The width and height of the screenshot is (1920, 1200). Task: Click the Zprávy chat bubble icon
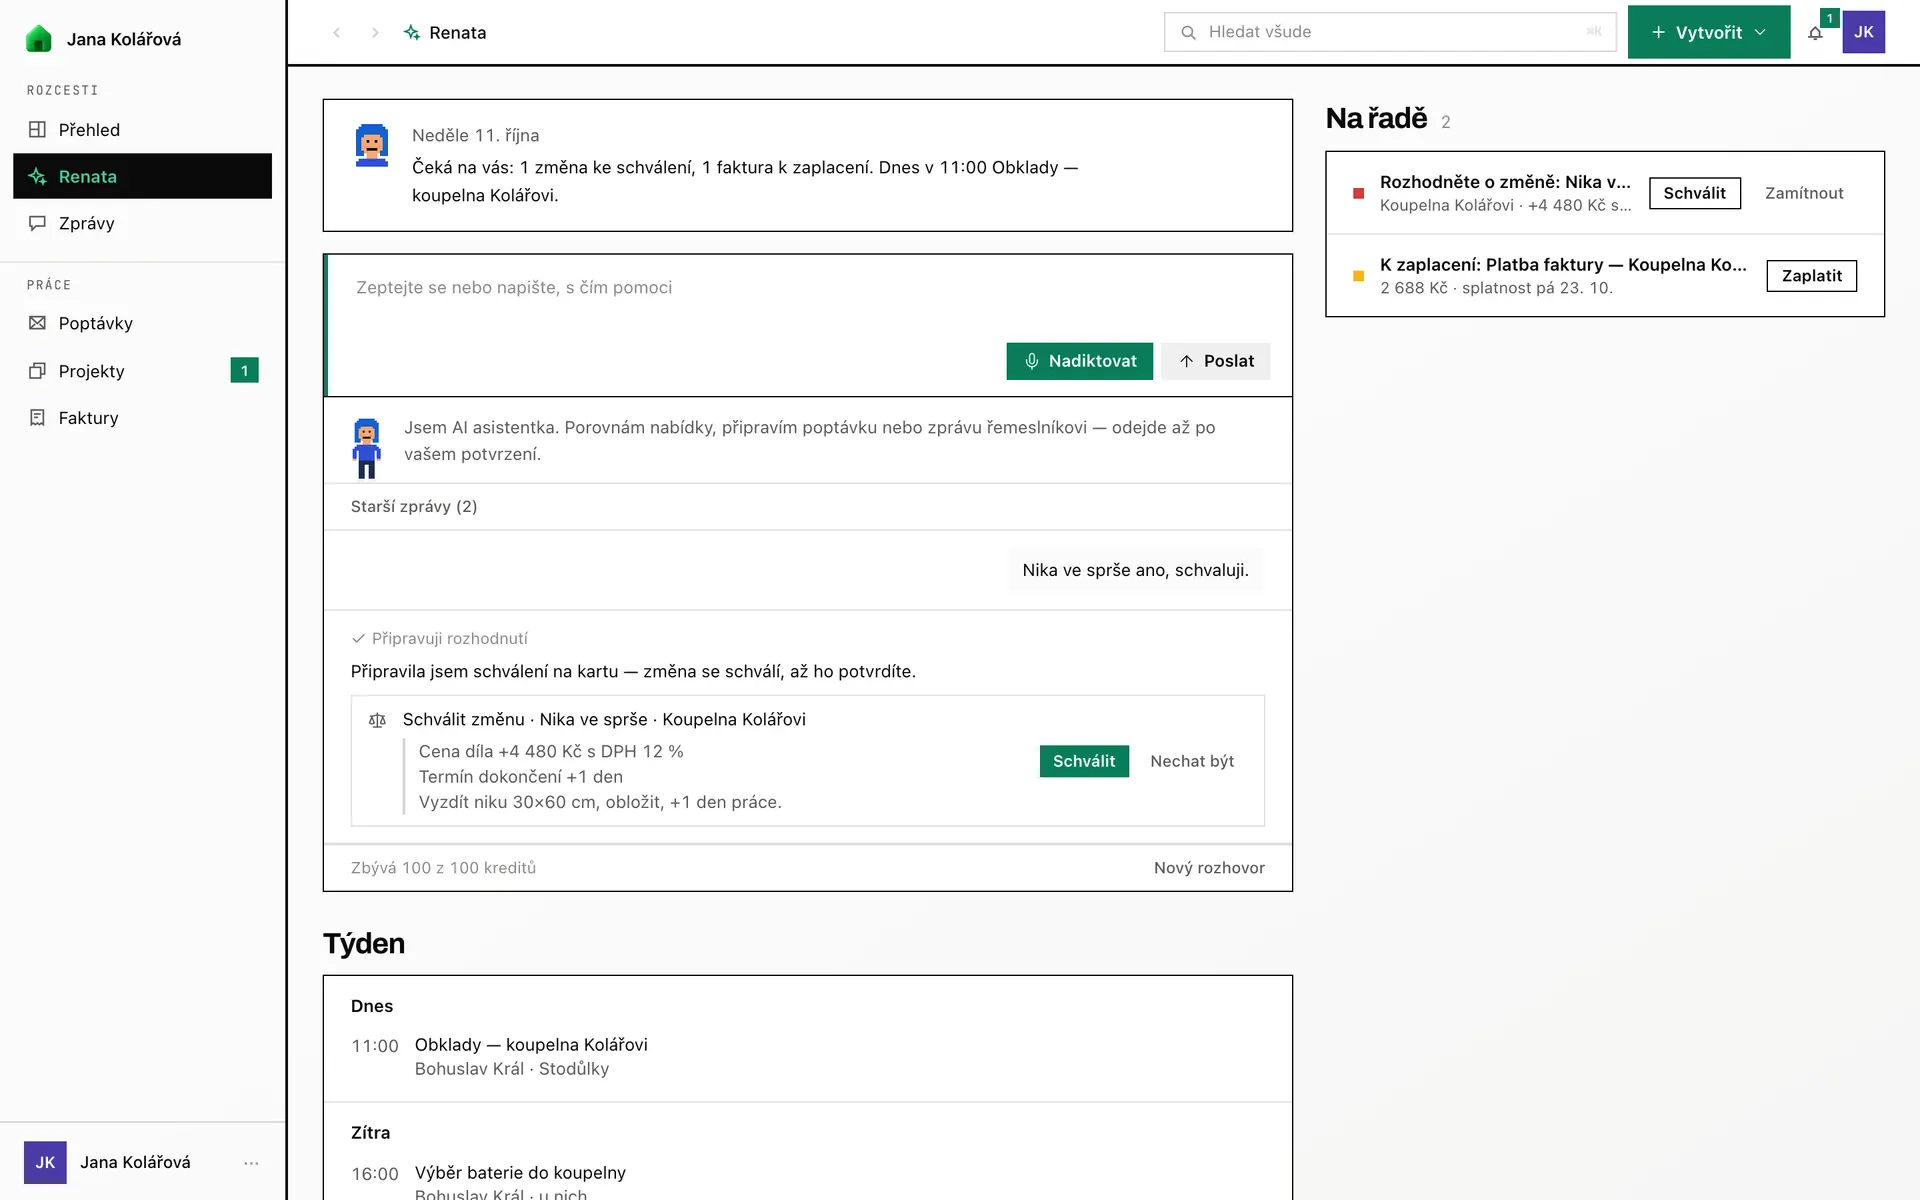(x=37, y=223)
